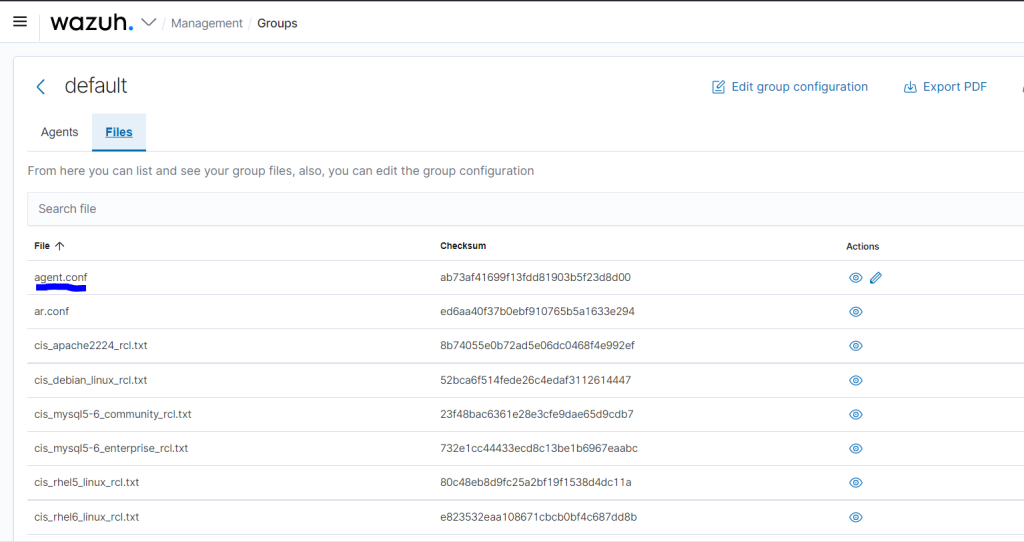Select the Files tab
The width and height of the screenshot is (1024, 542).
pos(119,132)
